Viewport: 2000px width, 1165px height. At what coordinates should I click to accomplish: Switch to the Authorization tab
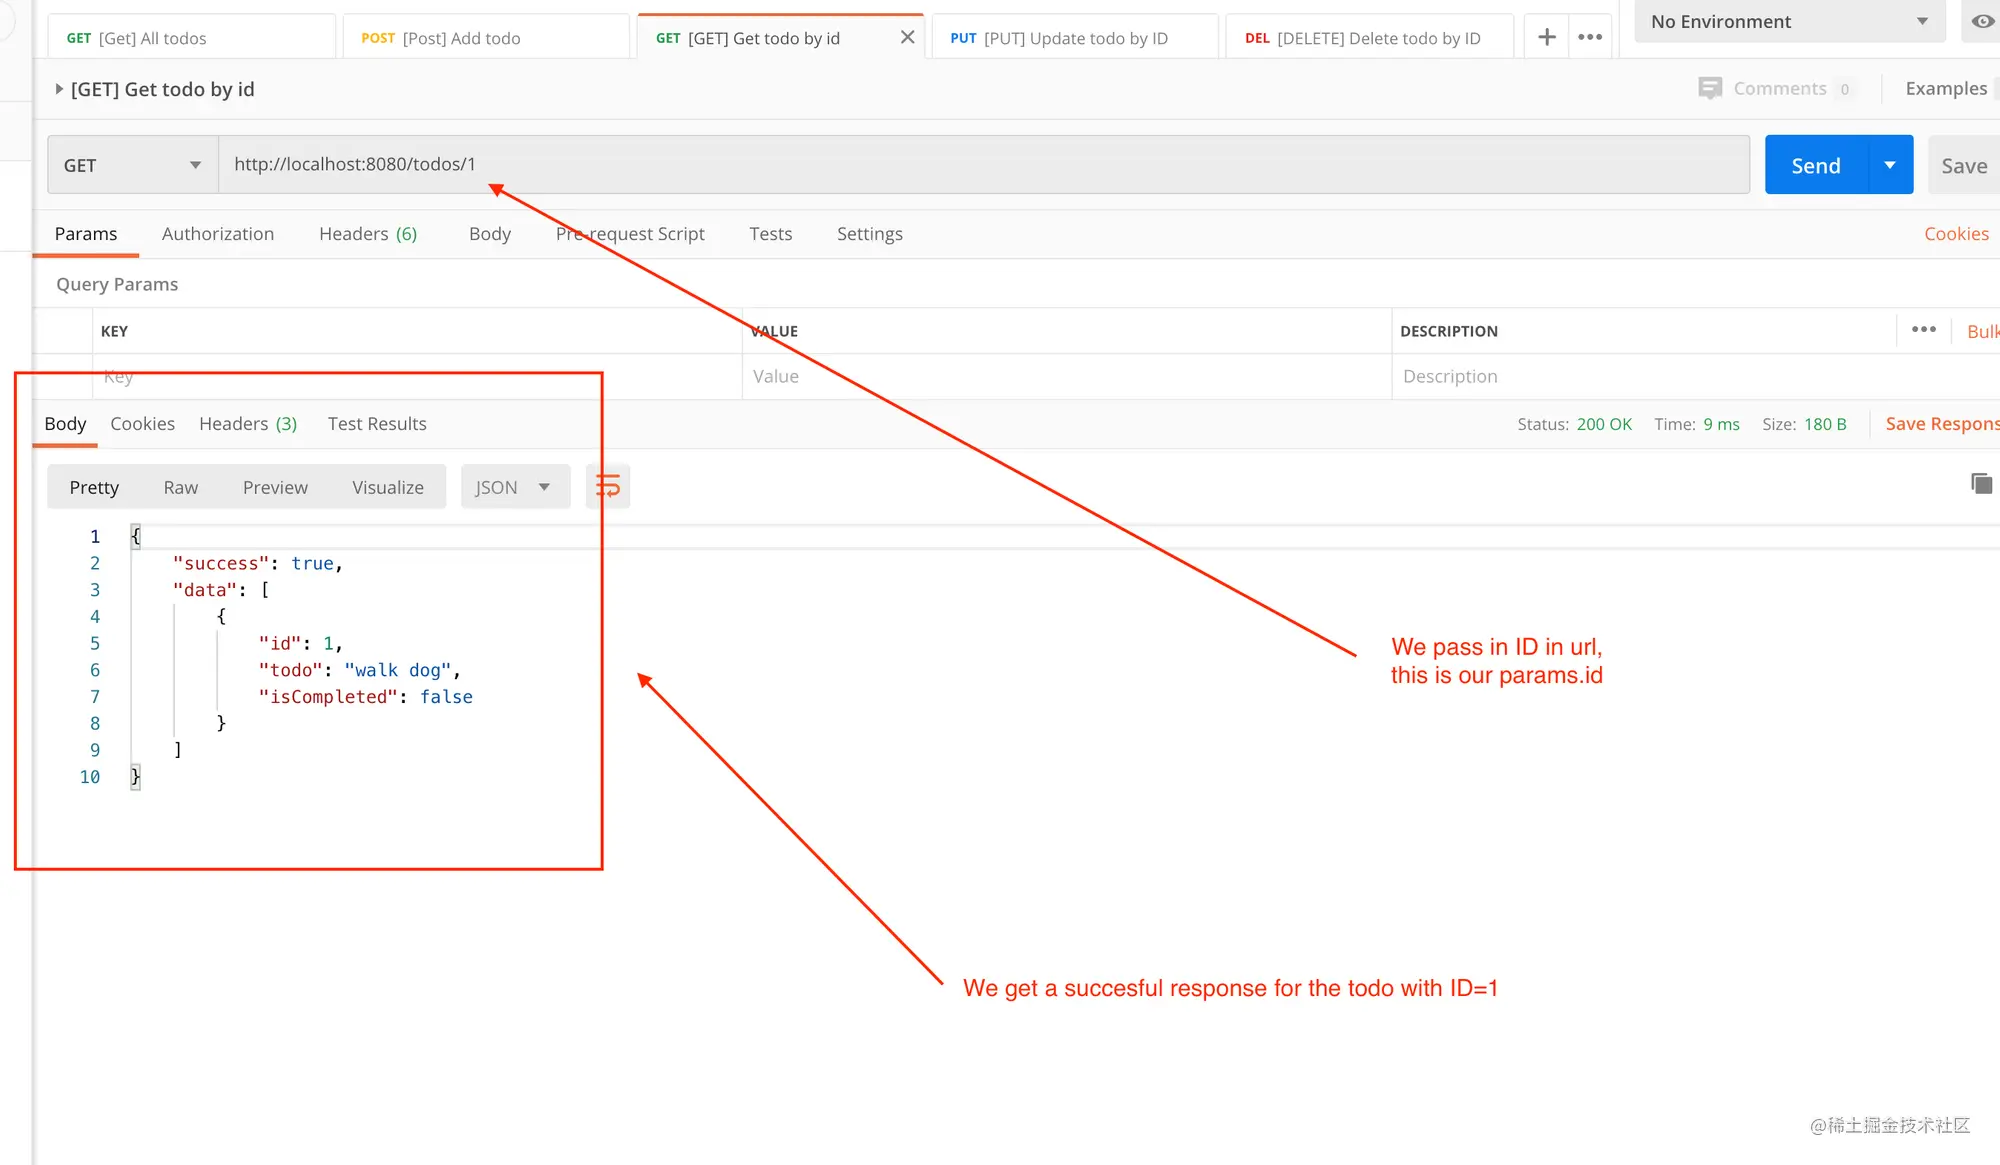pos(218,234)
